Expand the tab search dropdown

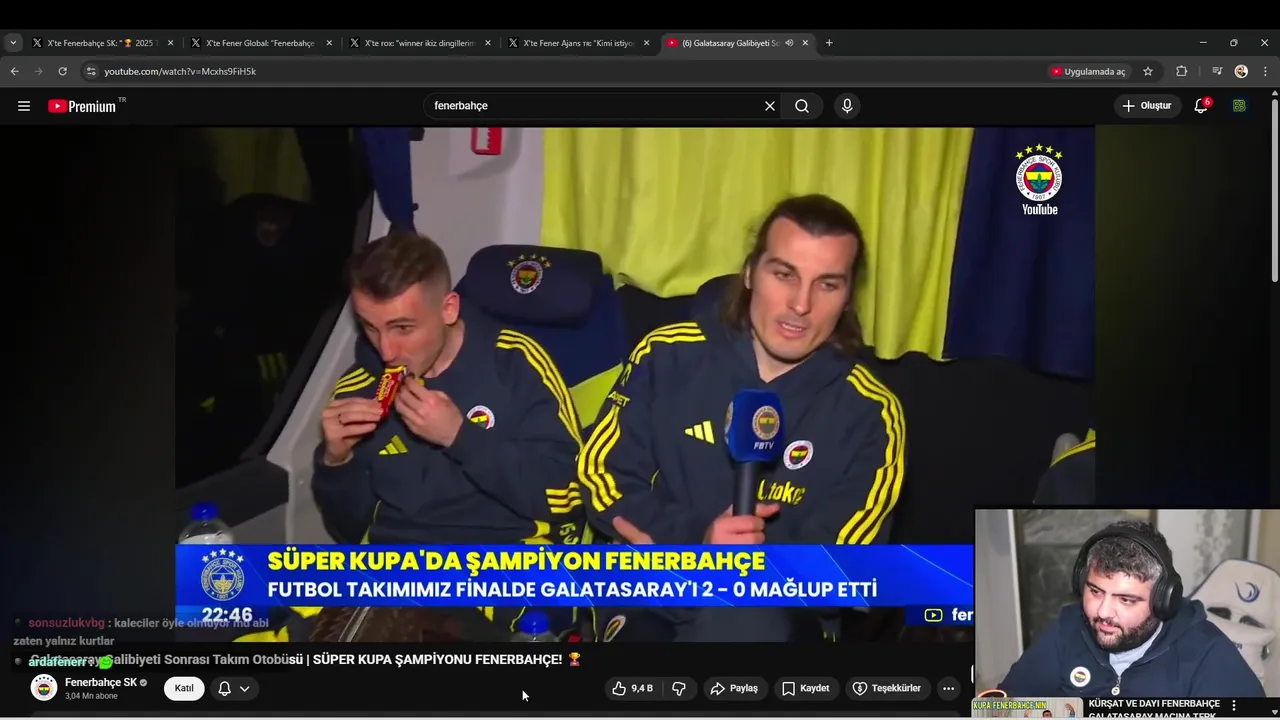pyautogui.click(x=13, y=43)
